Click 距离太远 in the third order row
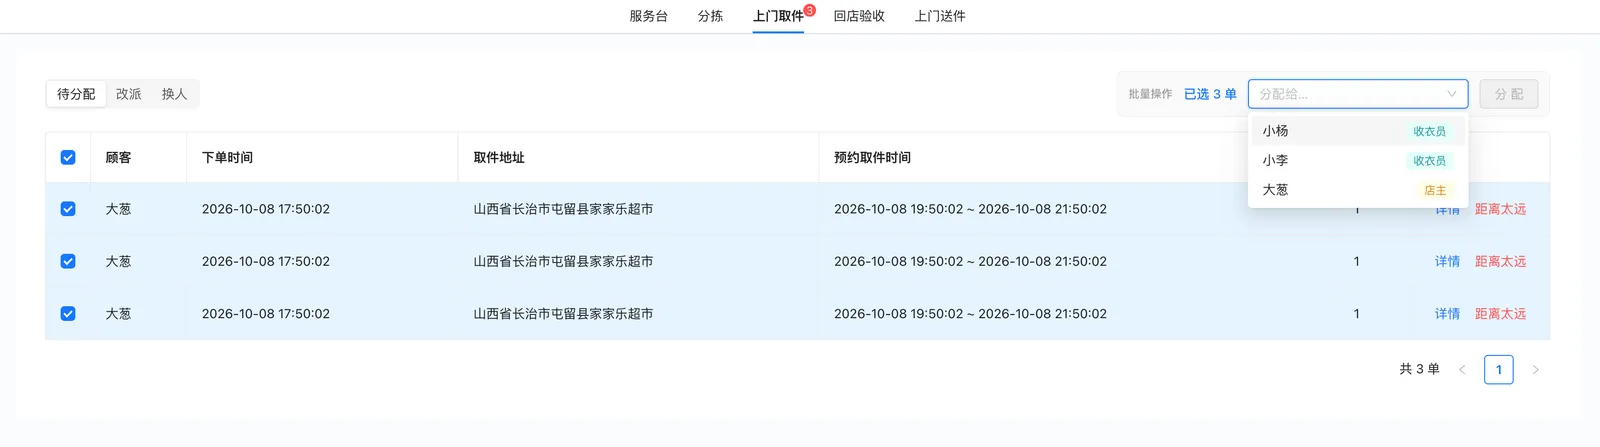The height and width of the screenshot is (447, 1600). [x=1500, y=313]
